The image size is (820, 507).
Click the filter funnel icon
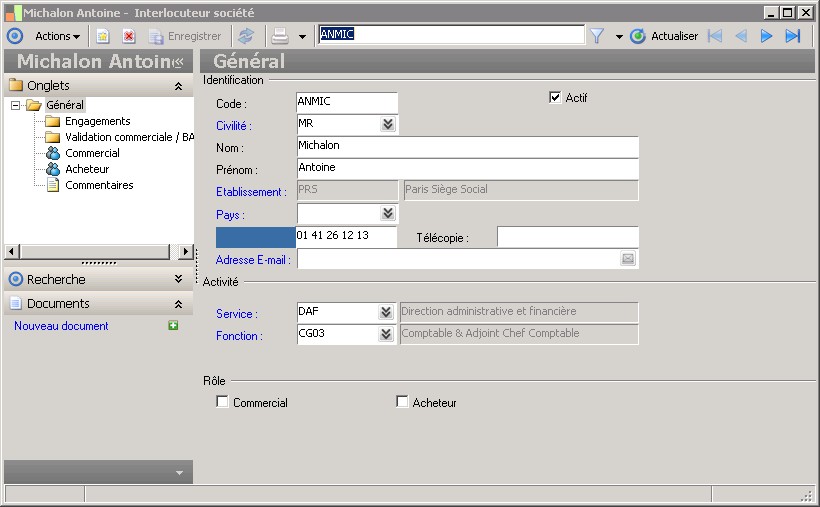tap(597, 36)
